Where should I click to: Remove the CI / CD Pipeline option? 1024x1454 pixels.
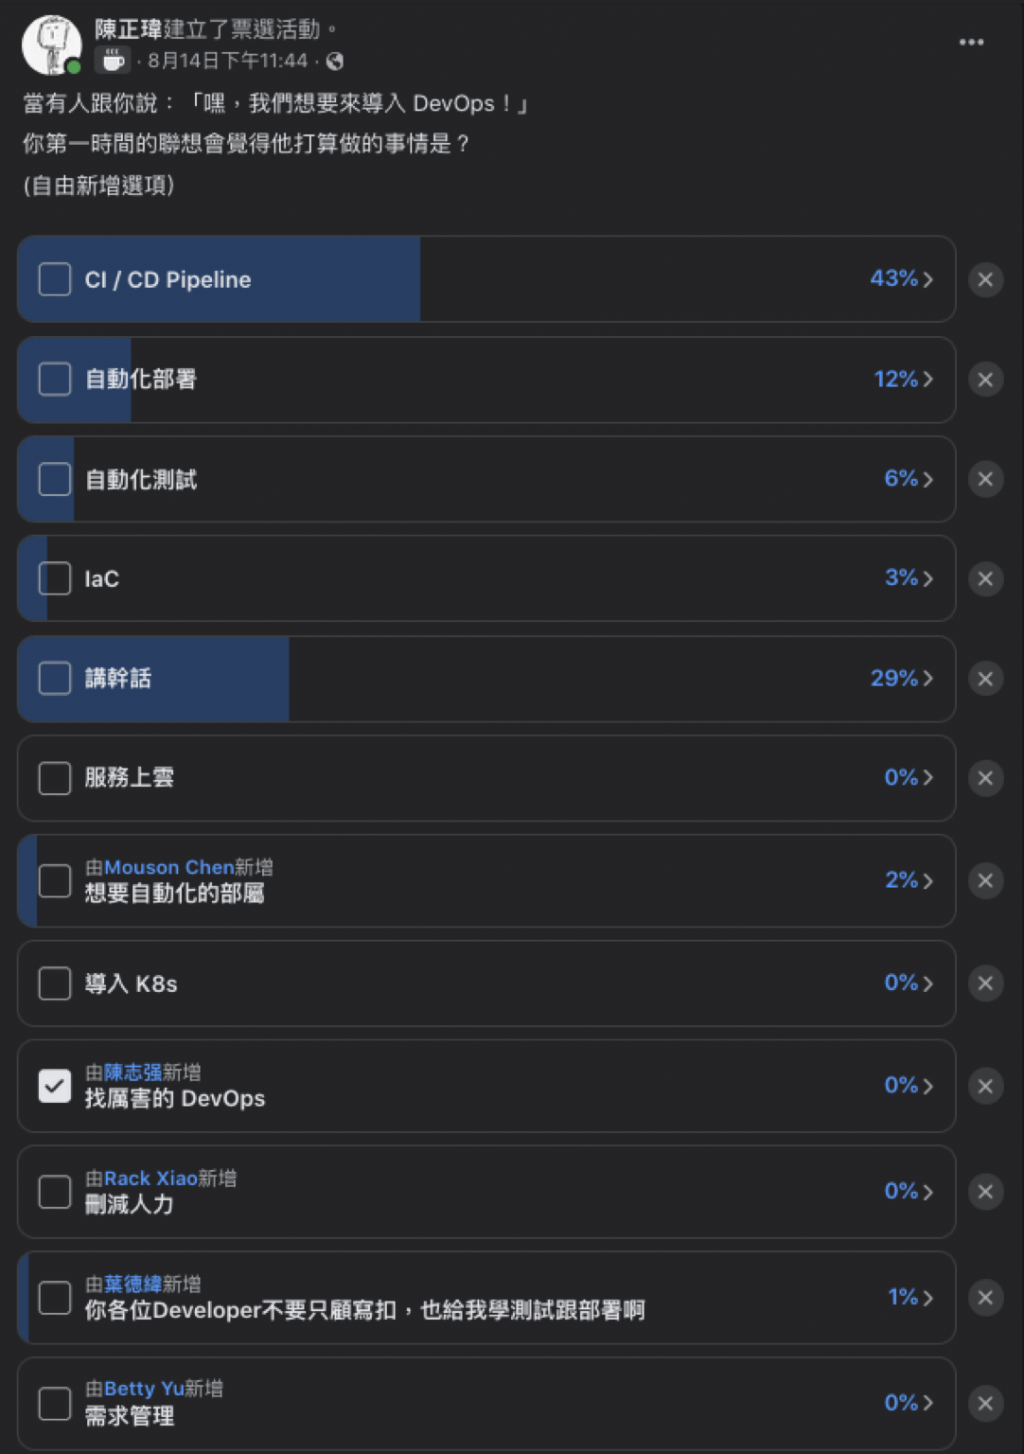(x=985, y=279)
